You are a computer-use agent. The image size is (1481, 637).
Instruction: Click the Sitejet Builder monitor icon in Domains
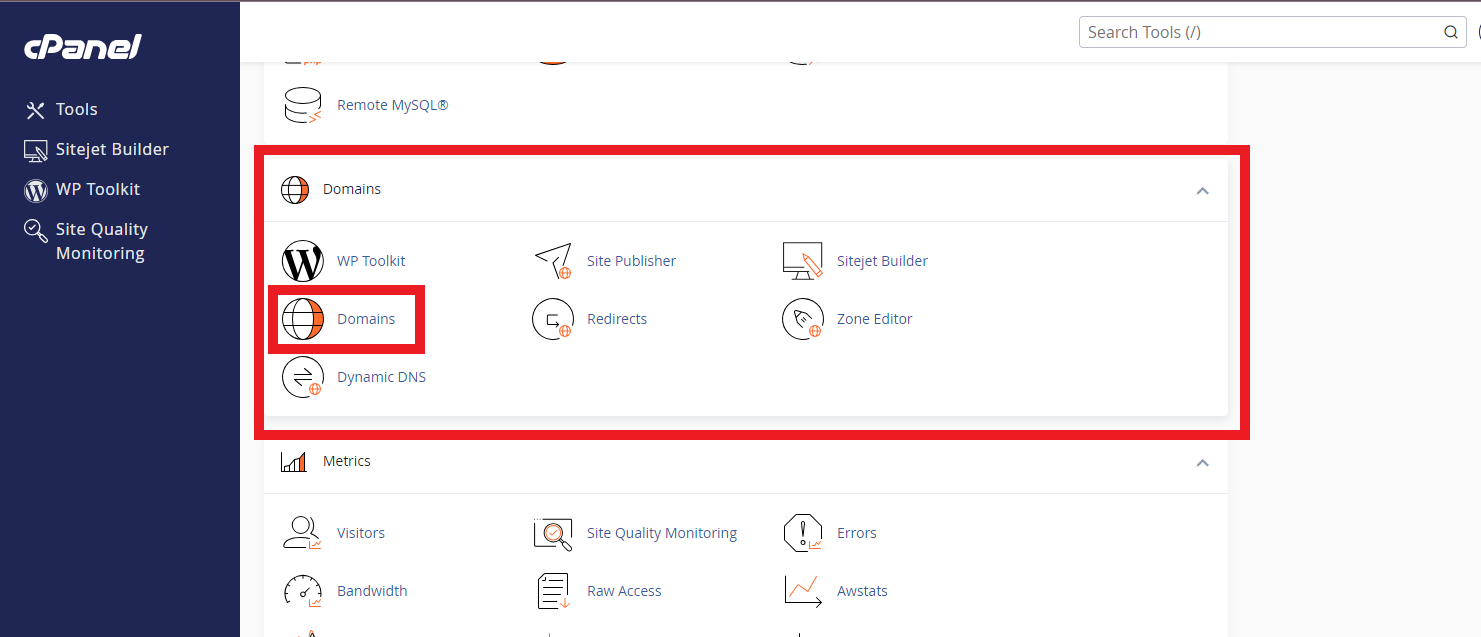tap(803, 261)
